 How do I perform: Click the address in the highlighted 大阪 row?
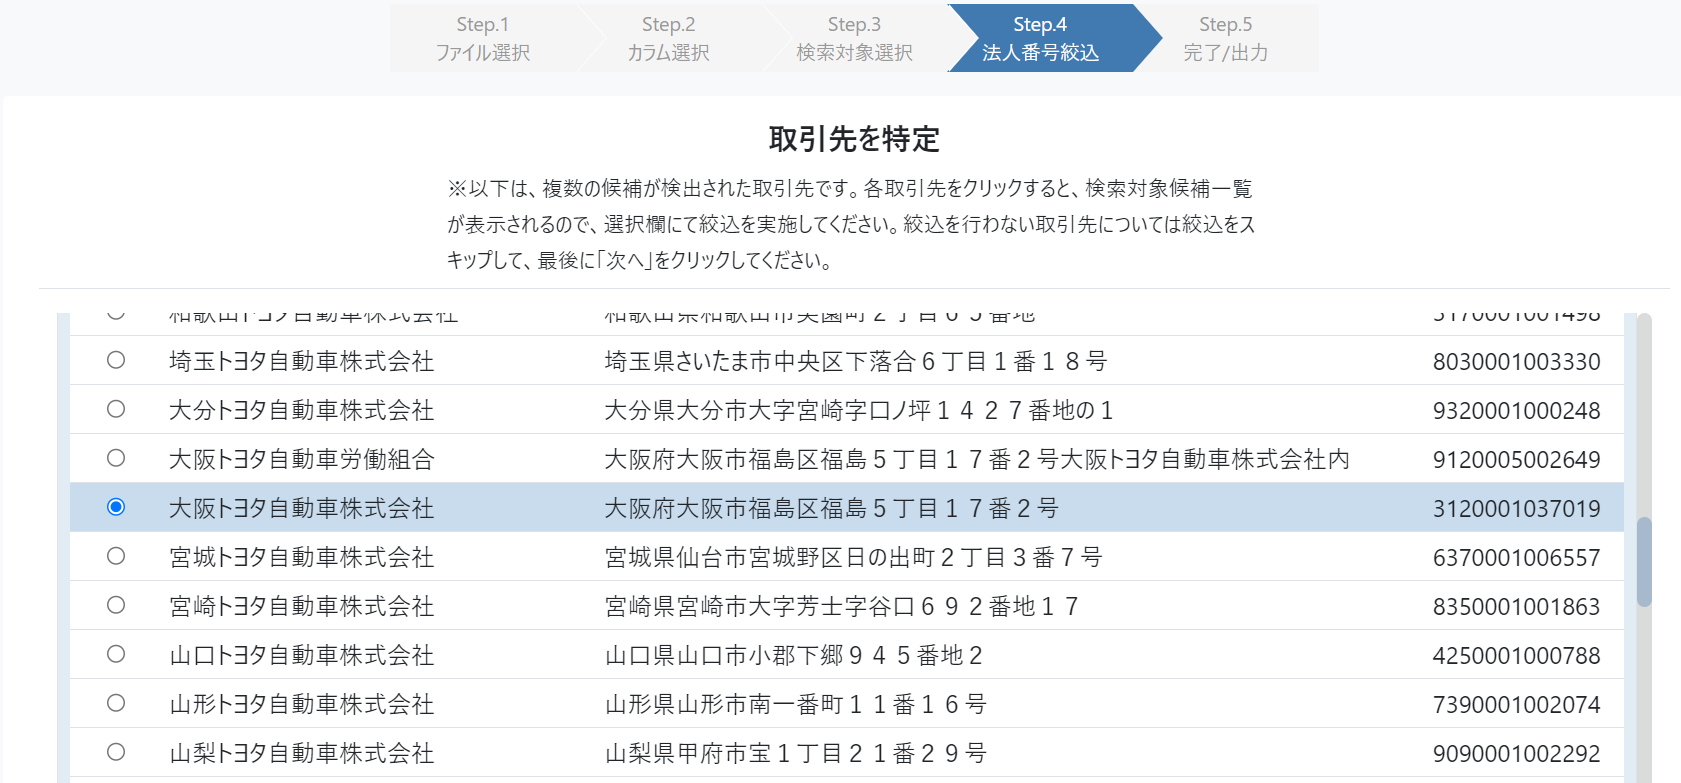pyautogui.click(x=832, y=508)
